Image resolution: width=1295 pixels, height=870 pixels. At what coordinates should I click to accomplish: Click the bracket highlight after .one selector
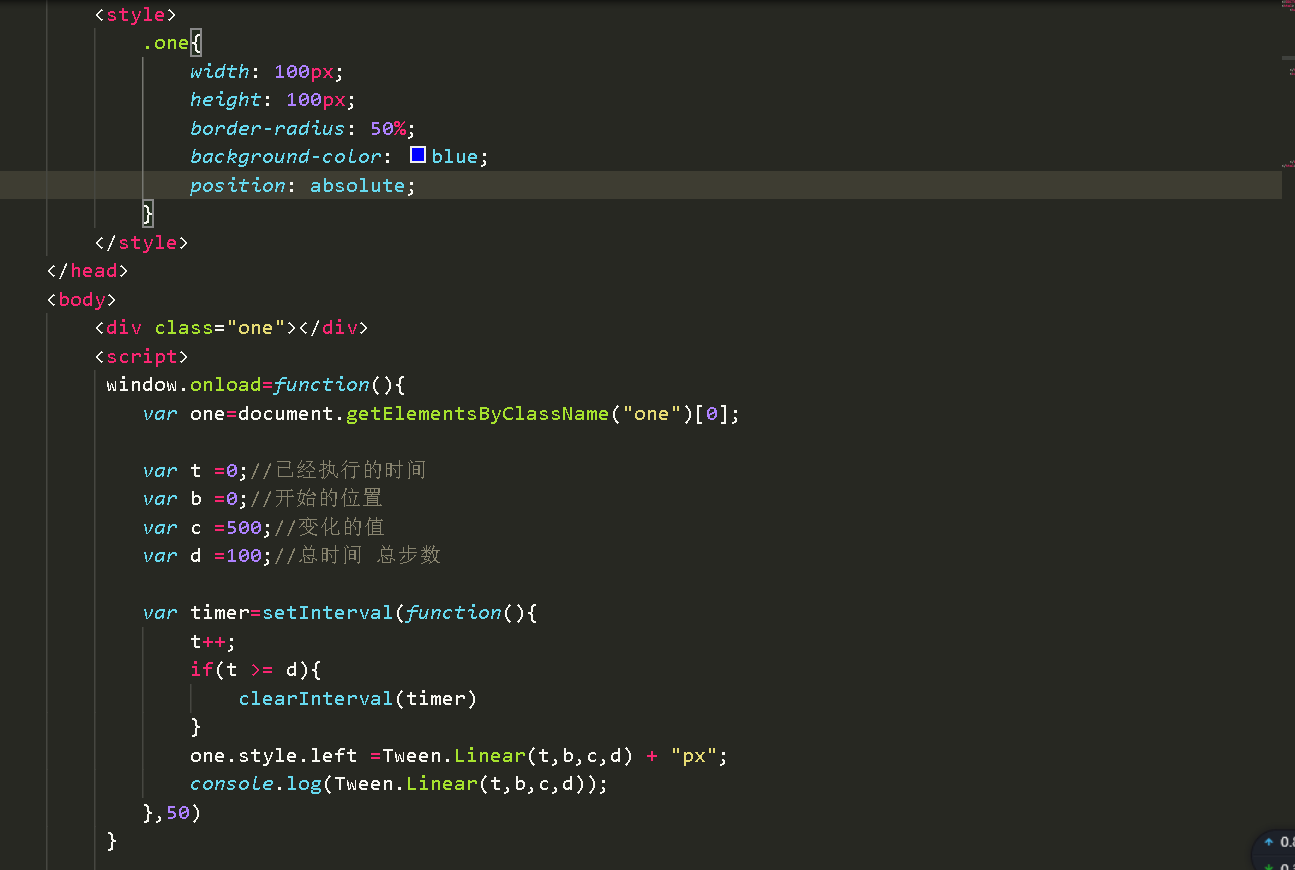(x=196, y=42)
